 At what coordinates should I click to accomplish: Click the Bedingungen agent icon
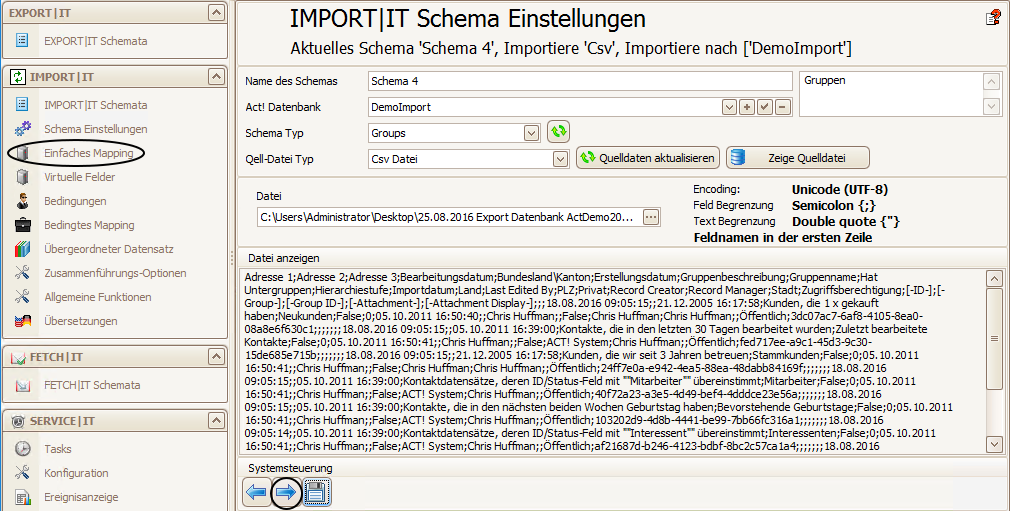click(23, 200)
